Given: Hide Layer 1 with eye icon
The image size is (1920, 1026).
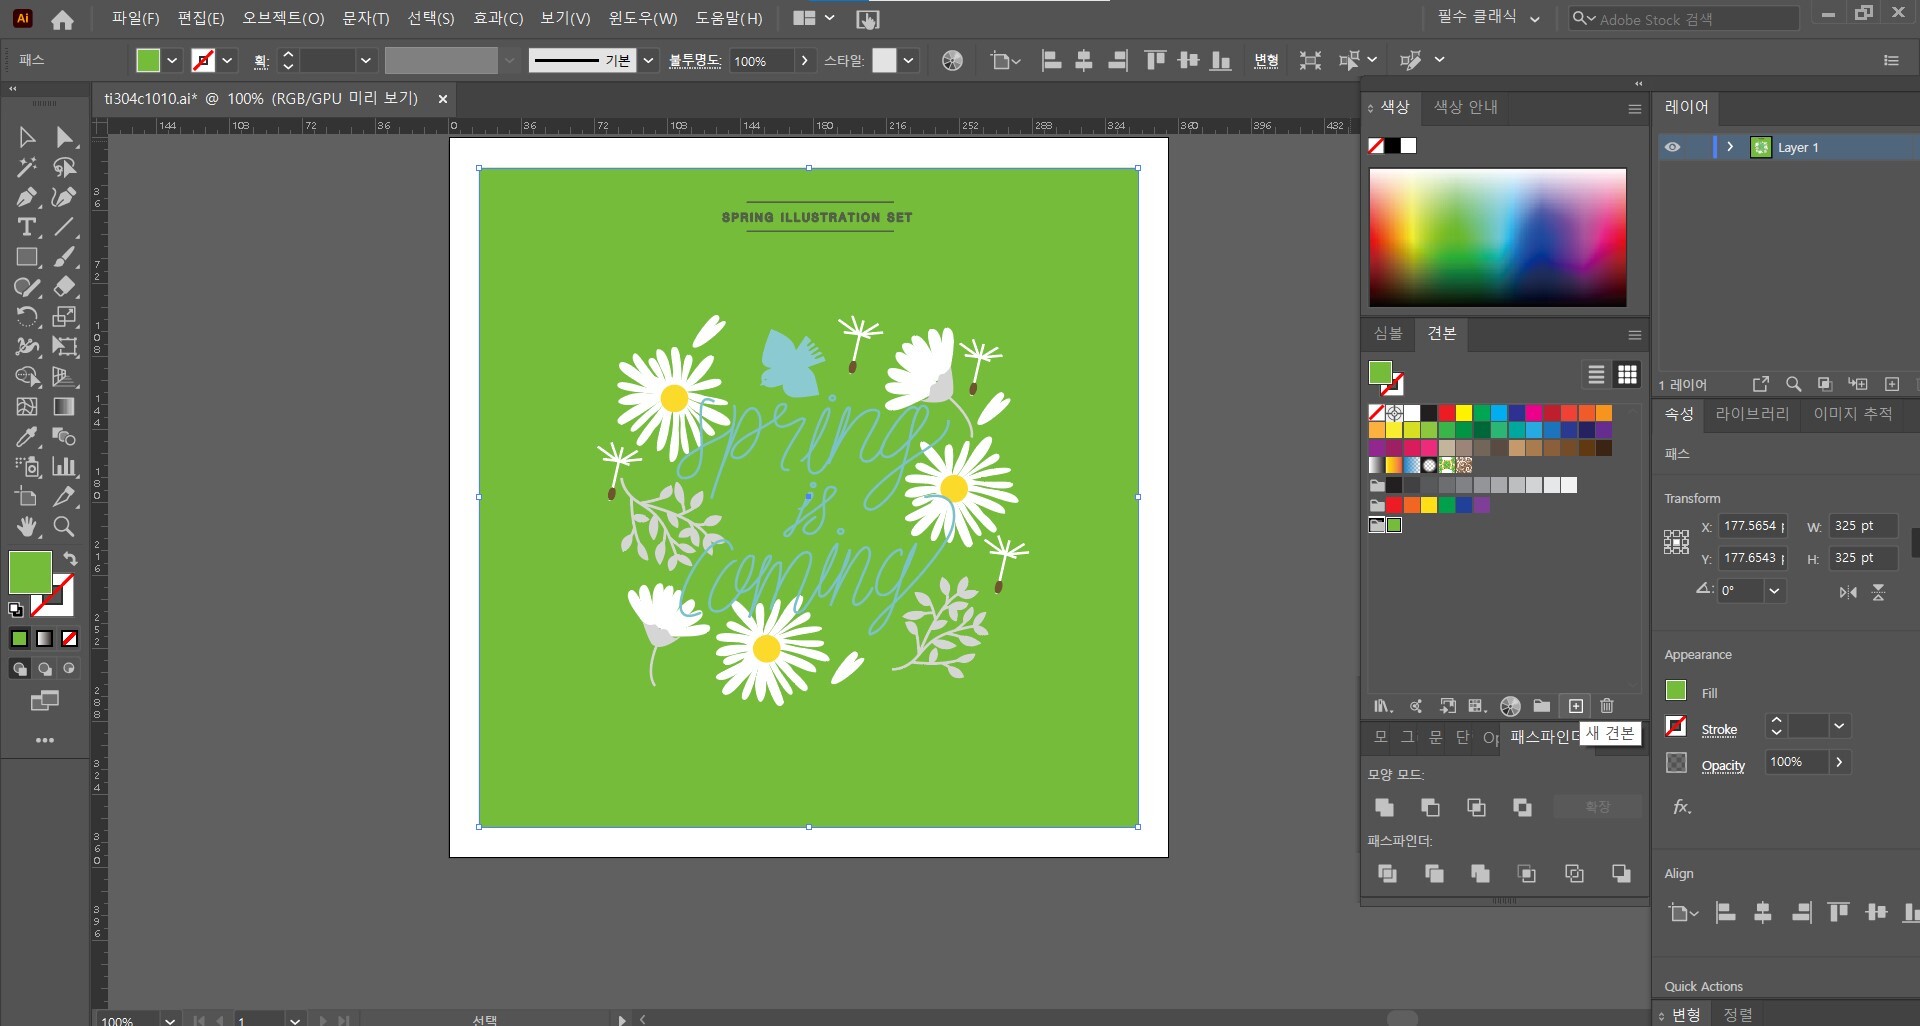Looking at the screenshot, I should tap(1672, 147).
